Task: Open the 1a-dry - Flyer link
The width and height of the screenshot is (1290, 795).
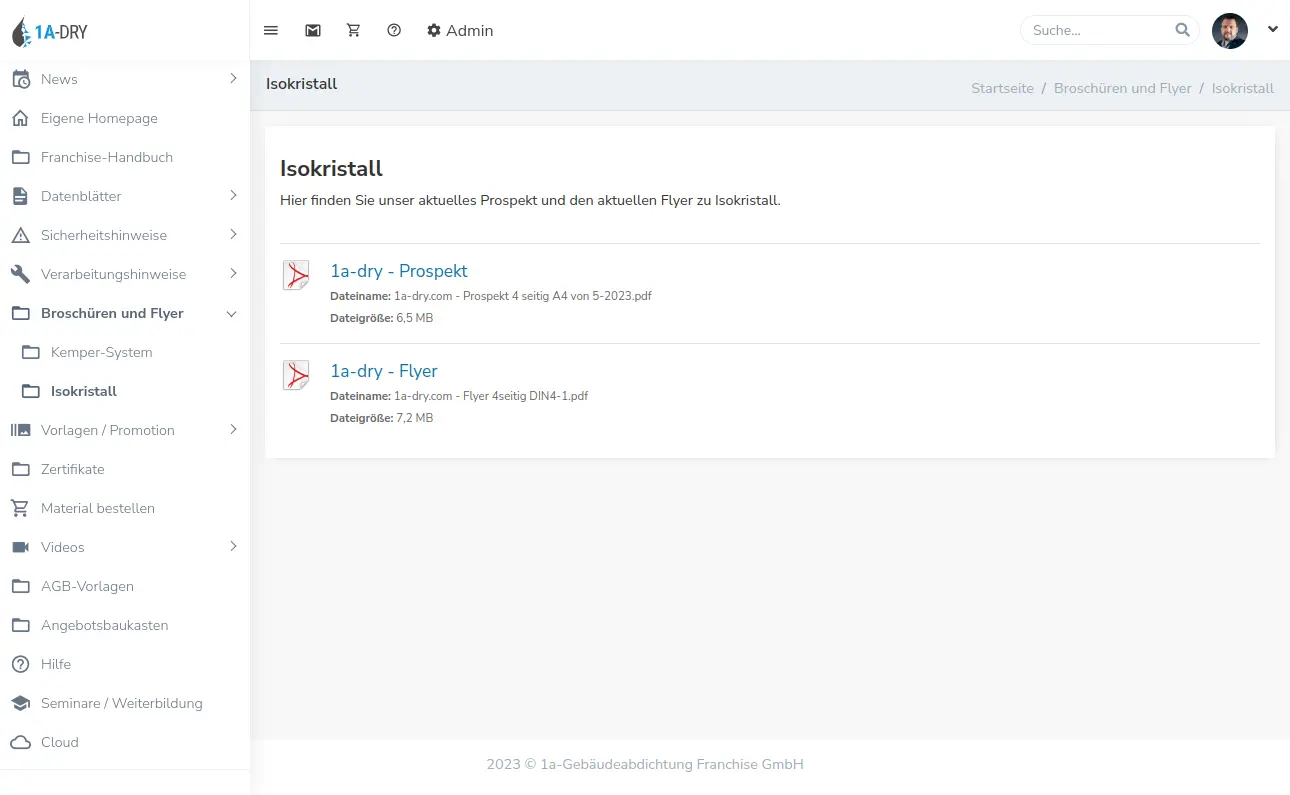Action: point(384,371)
